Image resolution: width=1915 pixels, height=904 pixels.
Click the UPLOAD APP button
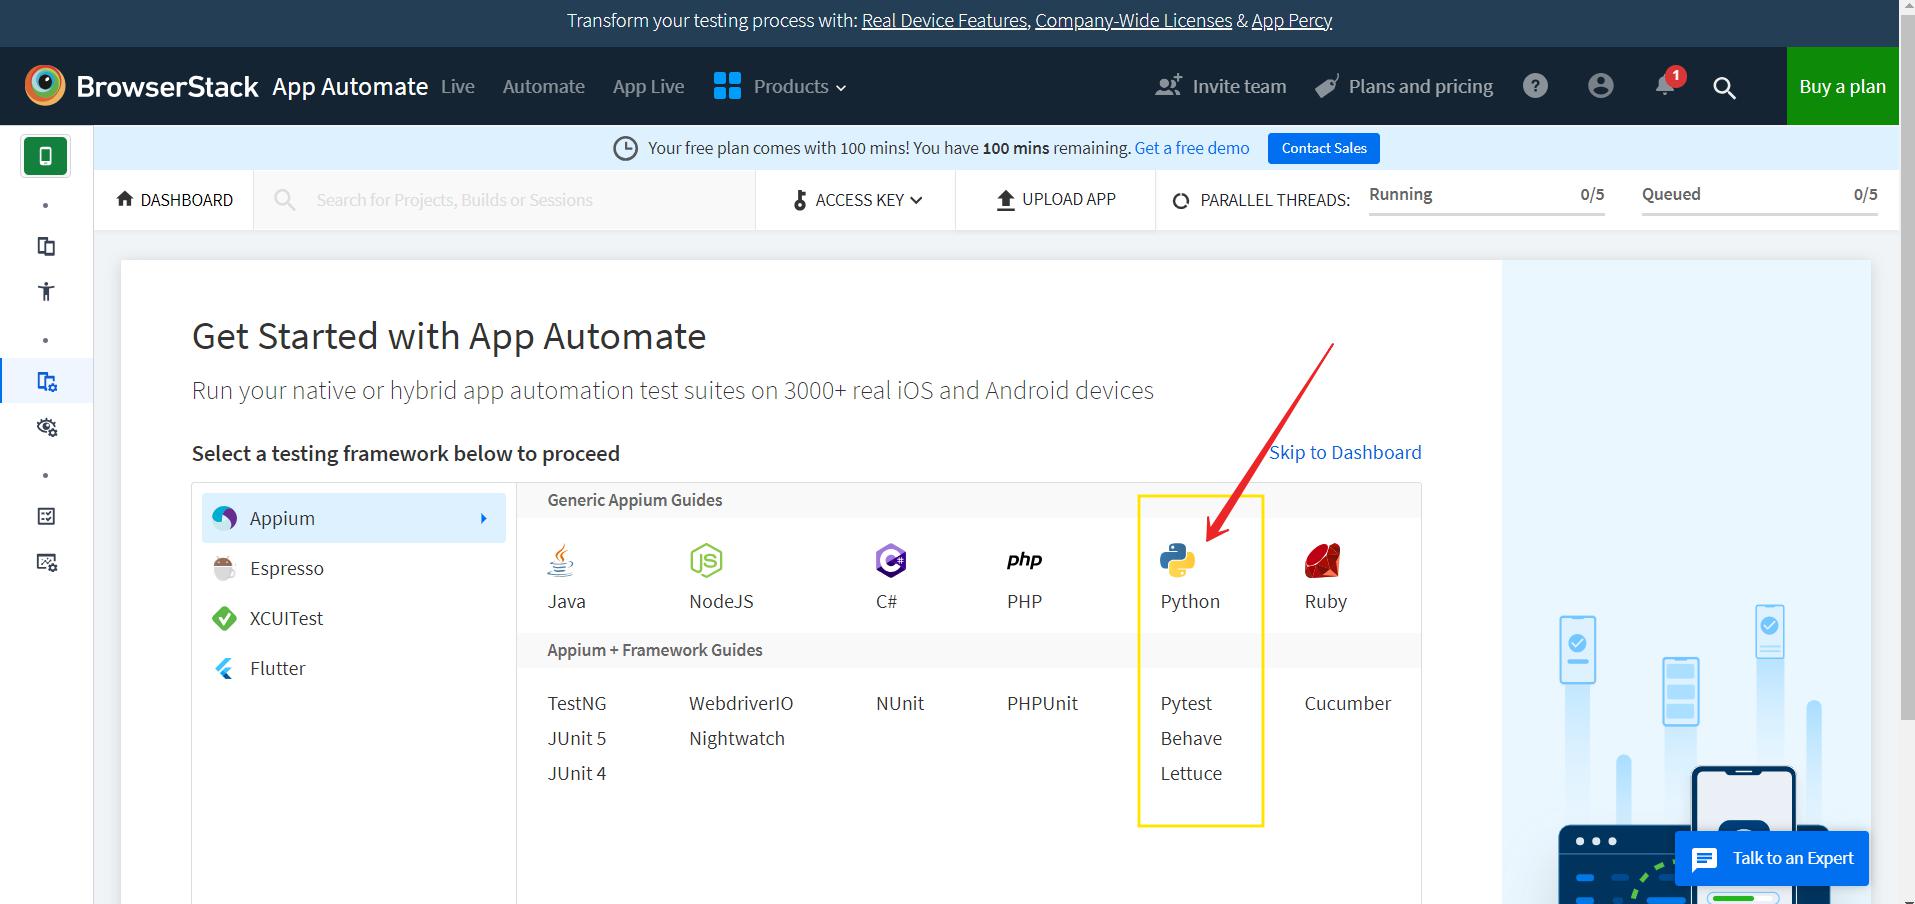tap(1055, 200)
